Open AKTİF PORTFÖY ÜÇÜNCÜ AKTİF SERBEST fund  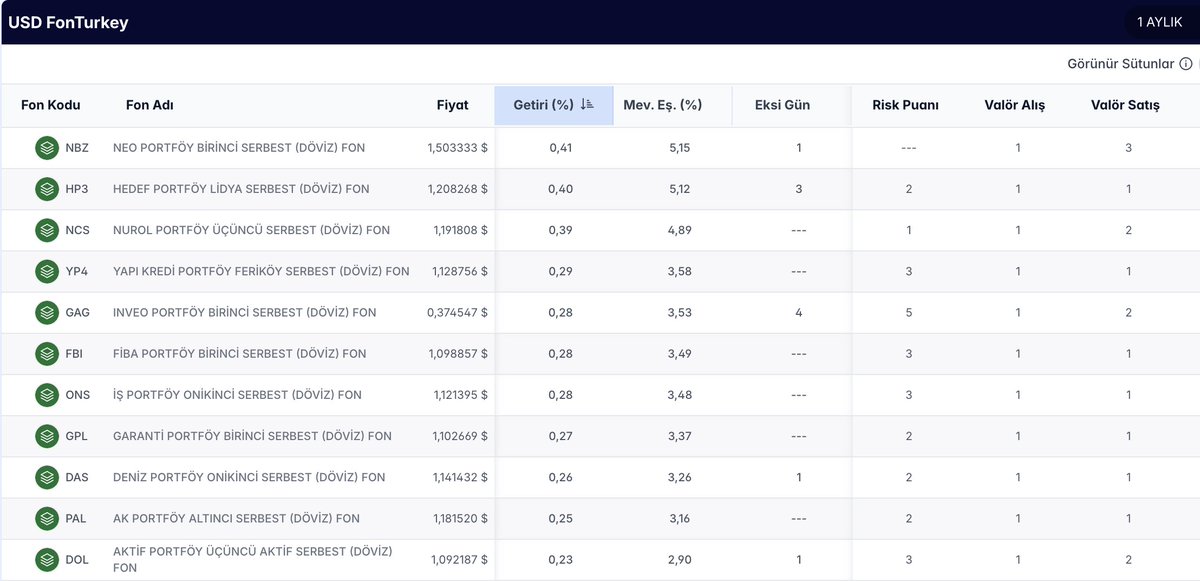point(253,560)
